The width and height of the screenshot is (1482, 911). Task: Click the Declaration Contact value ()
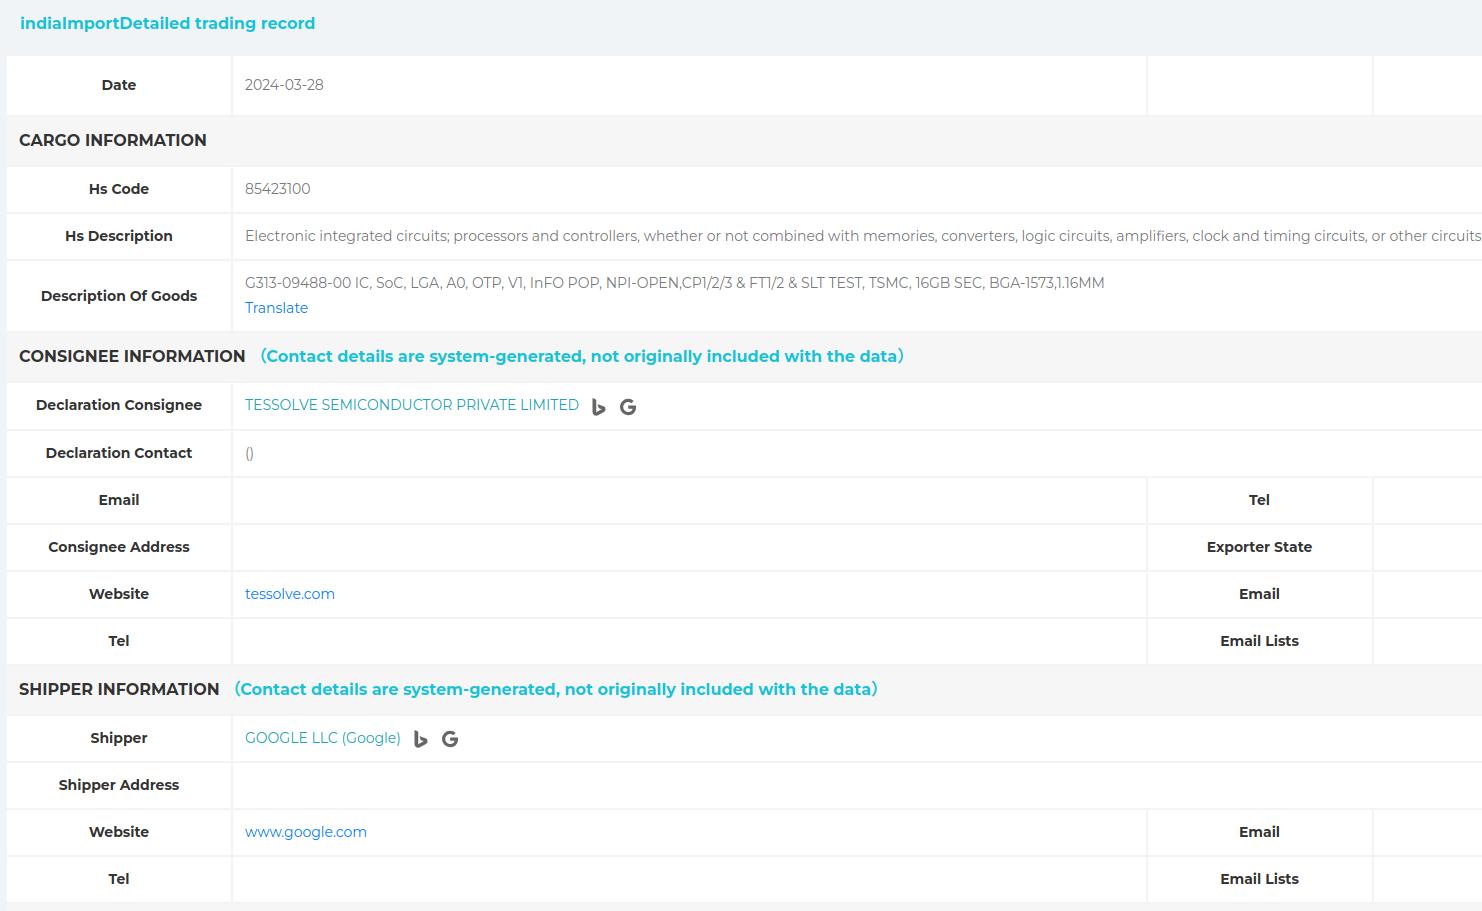pyautogui.click(x=249, y=453)
